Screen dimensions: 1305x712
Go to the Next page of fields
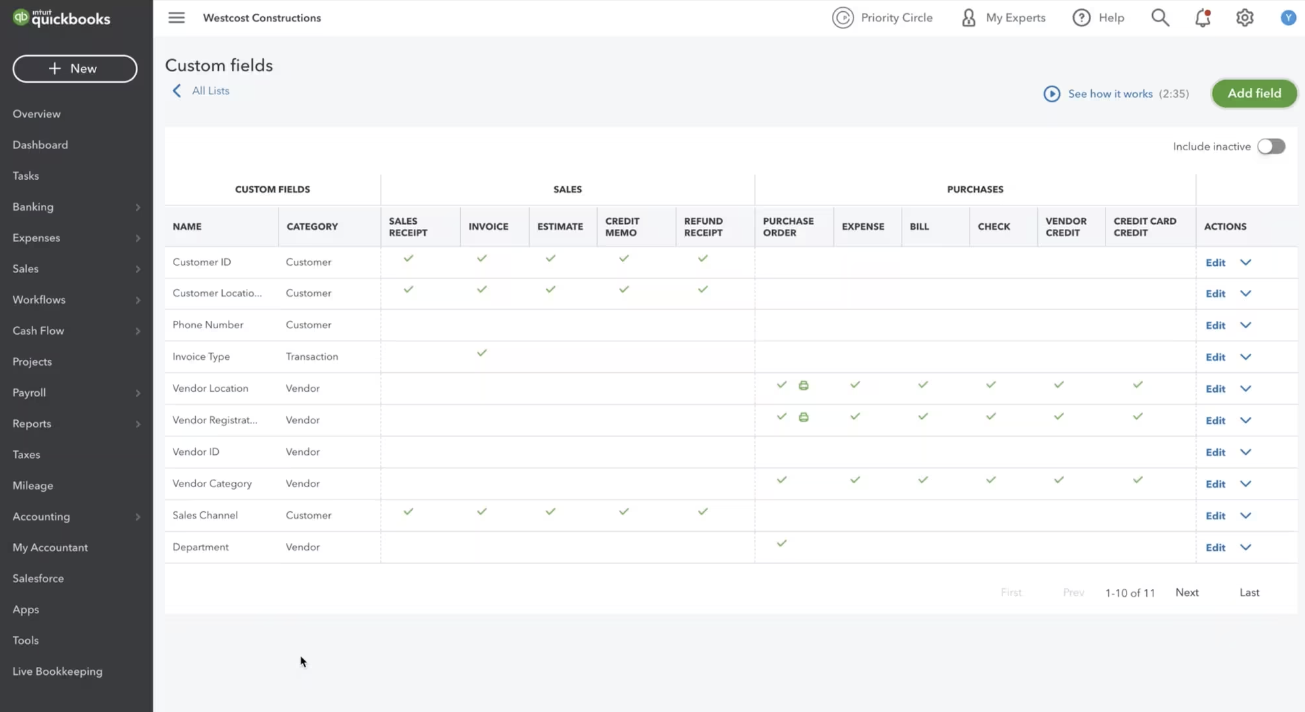pos(1187,593)
